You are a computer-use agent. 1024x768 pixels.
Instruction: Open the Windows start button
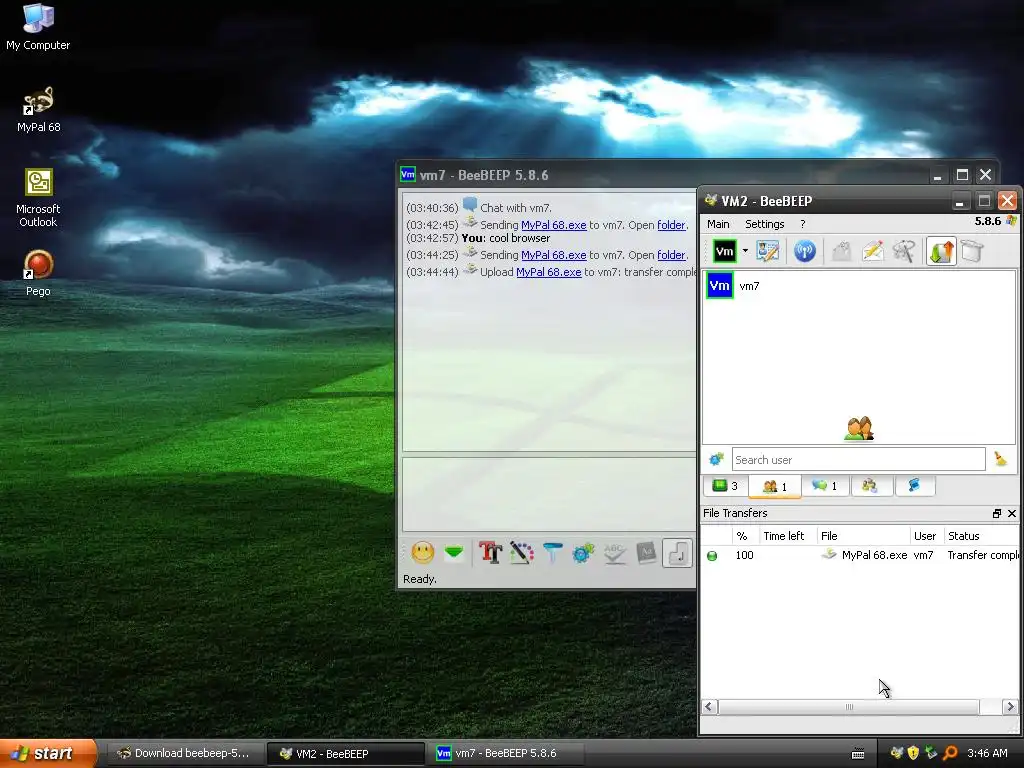pos(48,753)
